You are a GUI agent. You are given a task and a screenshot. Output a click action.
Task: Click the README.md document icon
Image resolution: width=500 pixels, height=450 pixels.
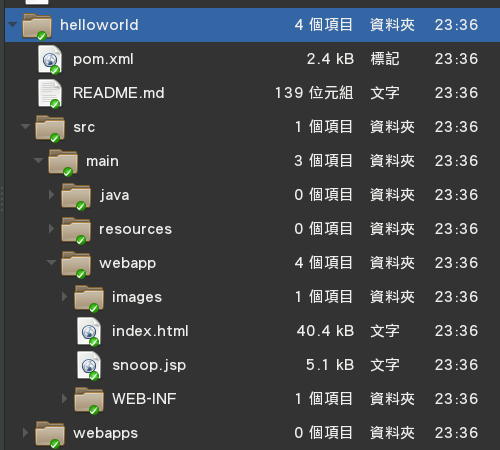50,94
